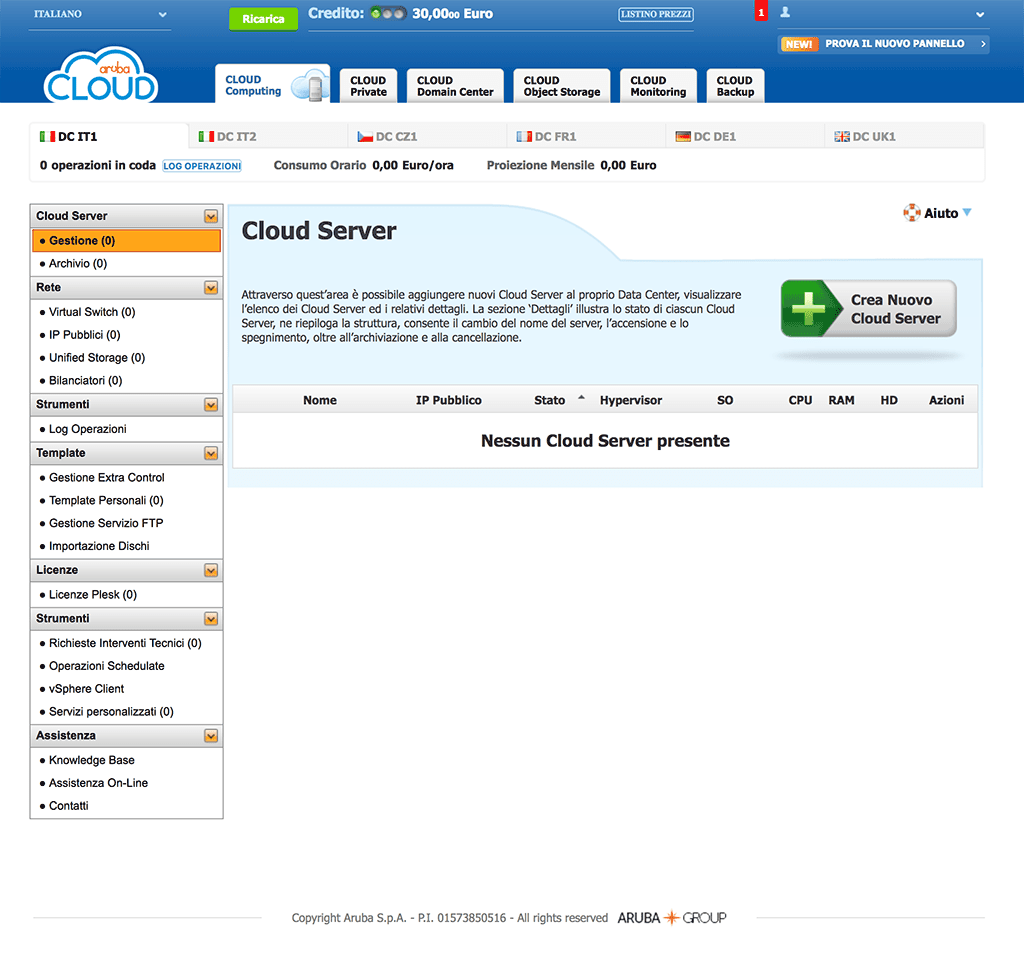
Task: Open Virtual Switch in the sidebar
Action: tap(92, 312)
